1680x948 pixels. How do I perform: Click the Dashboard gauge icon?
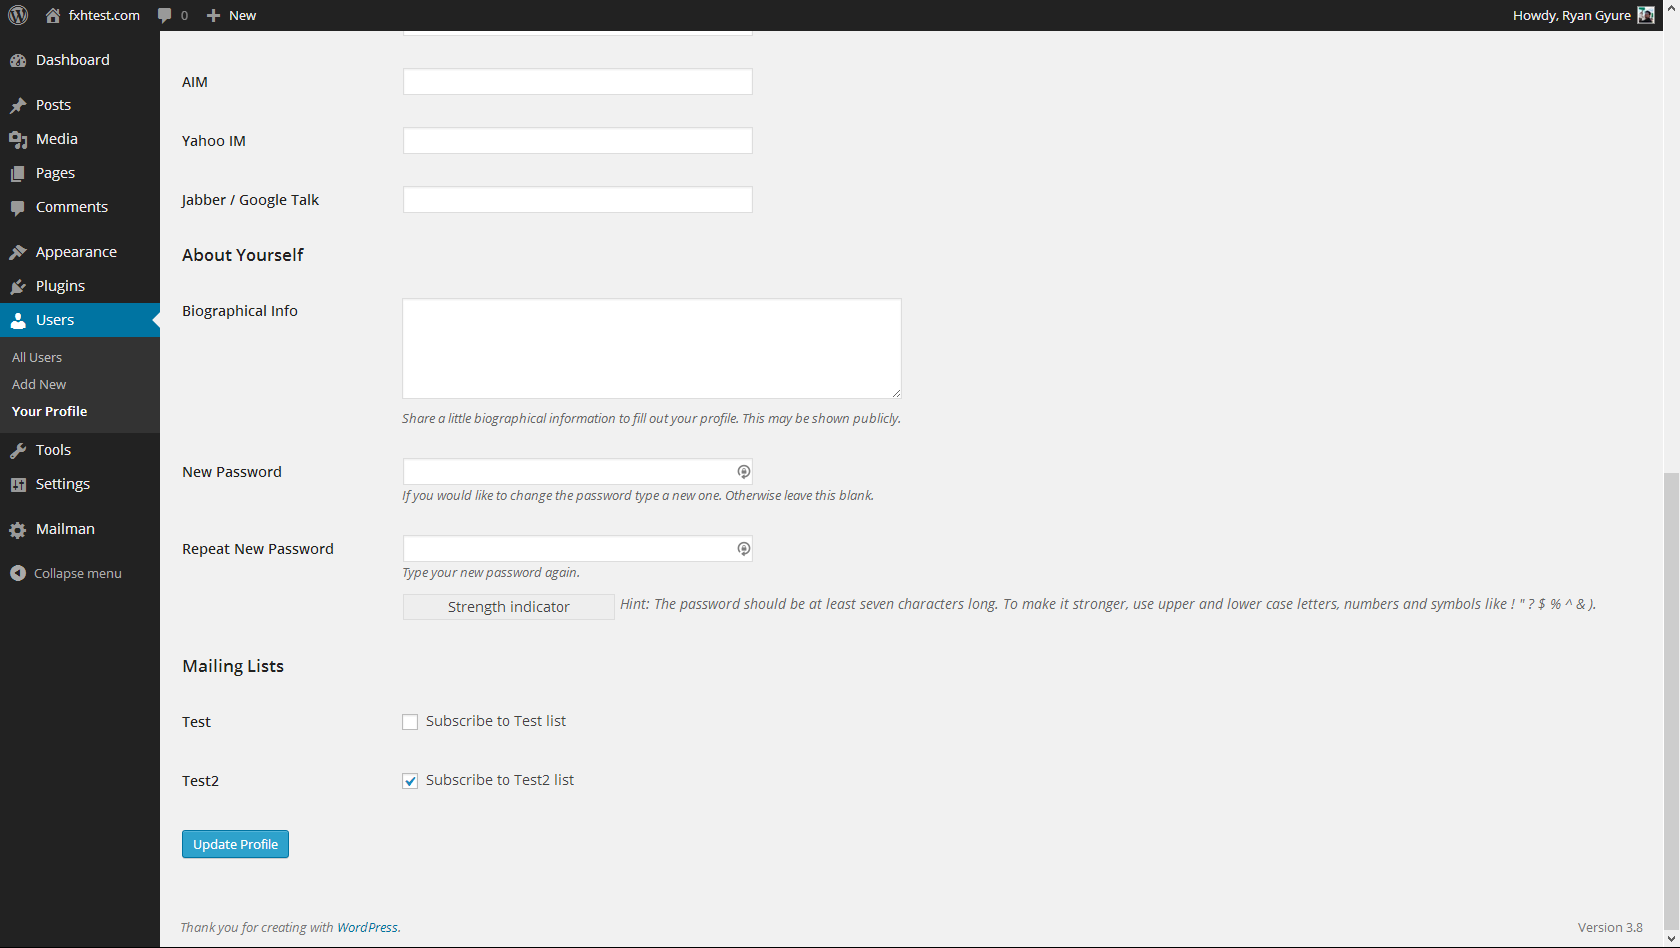[x=18, y=60]
